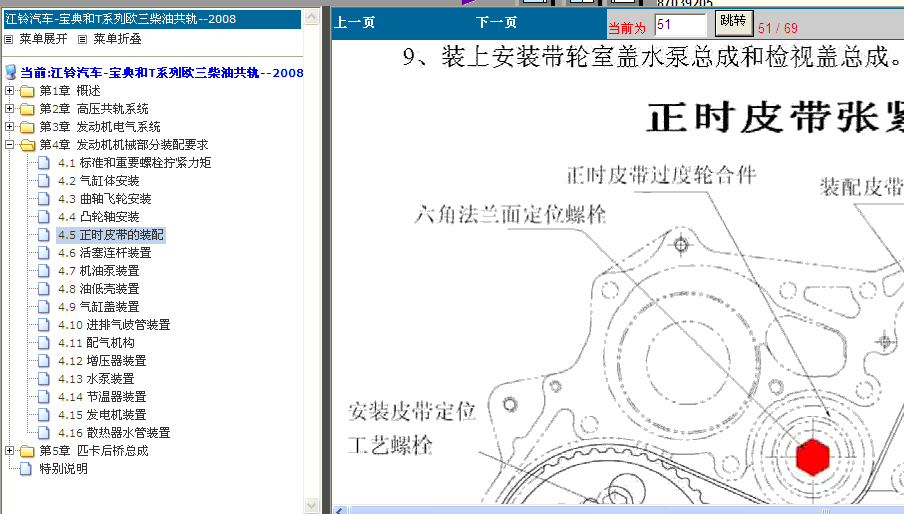This screenshot has height=514, width=904.
Task: Click page icon of 4.9 气缸盖装置
Action: (x=44, y=307)
